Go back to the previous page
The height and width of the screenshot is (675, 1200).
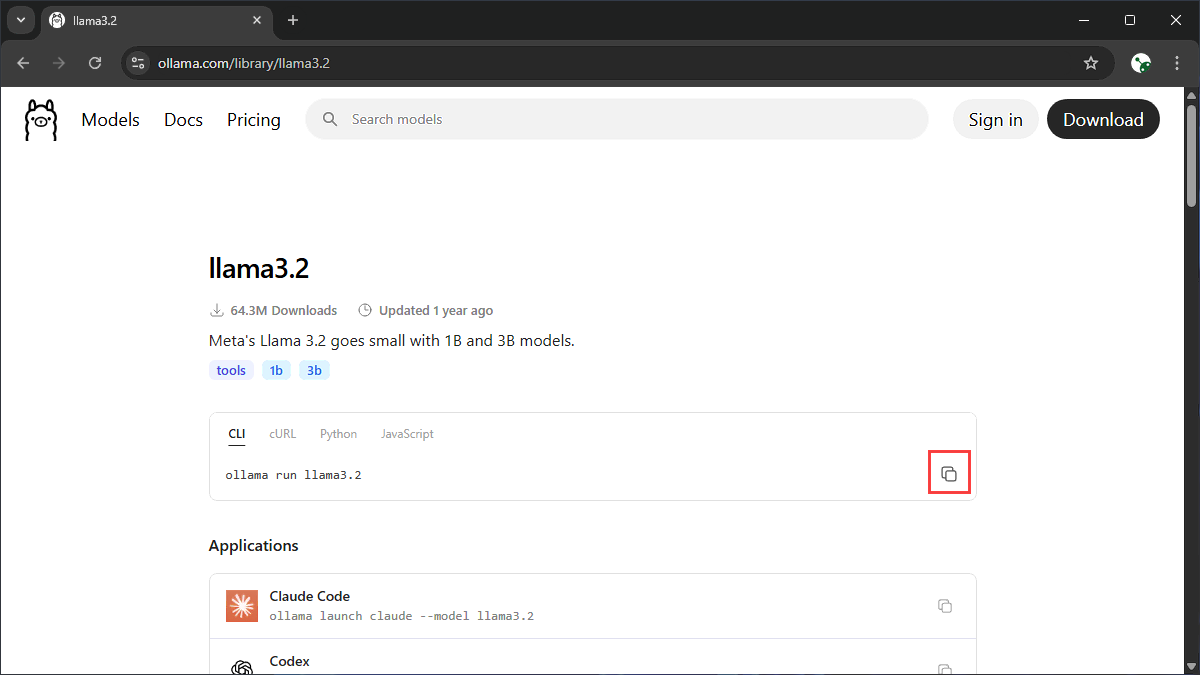click(23, 63)
